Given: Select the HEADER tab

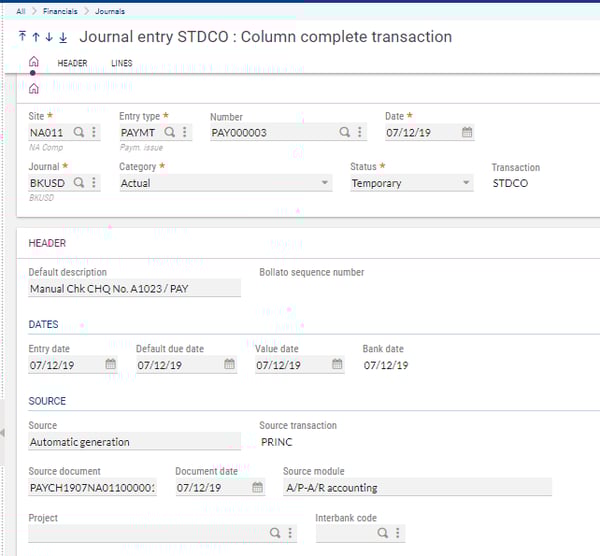Looking at the screenshot, I should pyautogui.click(x=72, y=63).
